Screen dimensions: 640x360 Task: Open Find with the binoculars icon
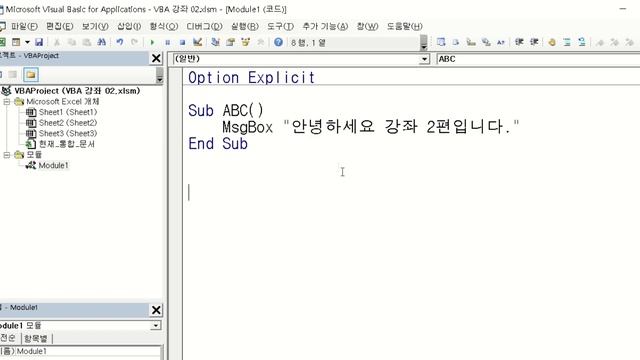coord(102,42)
